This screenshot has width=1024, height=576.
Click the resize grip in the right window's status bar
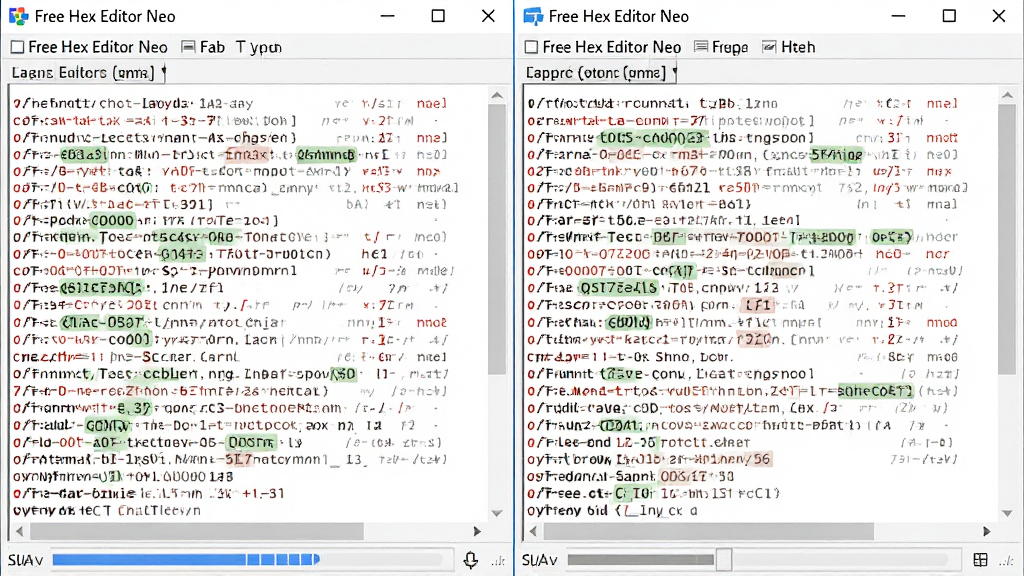click(x=1007, y=560)
